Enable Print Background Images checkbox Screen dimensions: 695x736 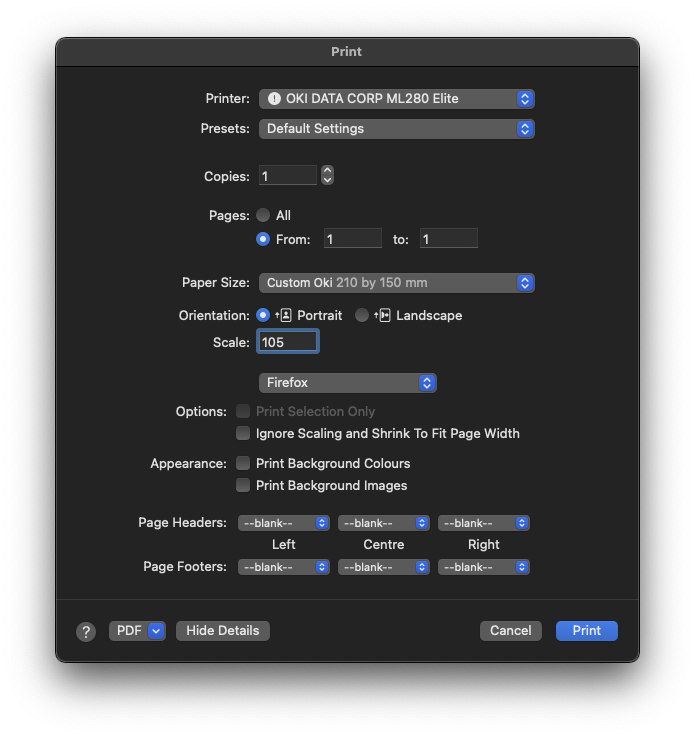coord(243,485)
